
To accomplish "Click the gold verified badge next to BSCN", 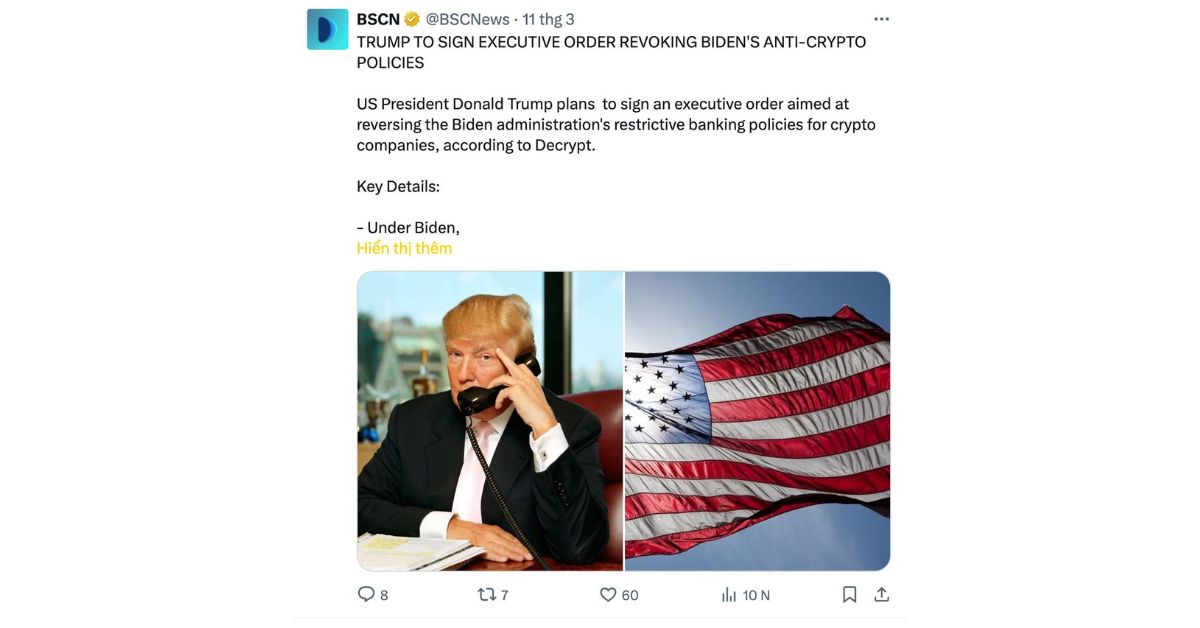I will (x=411, y=19).
